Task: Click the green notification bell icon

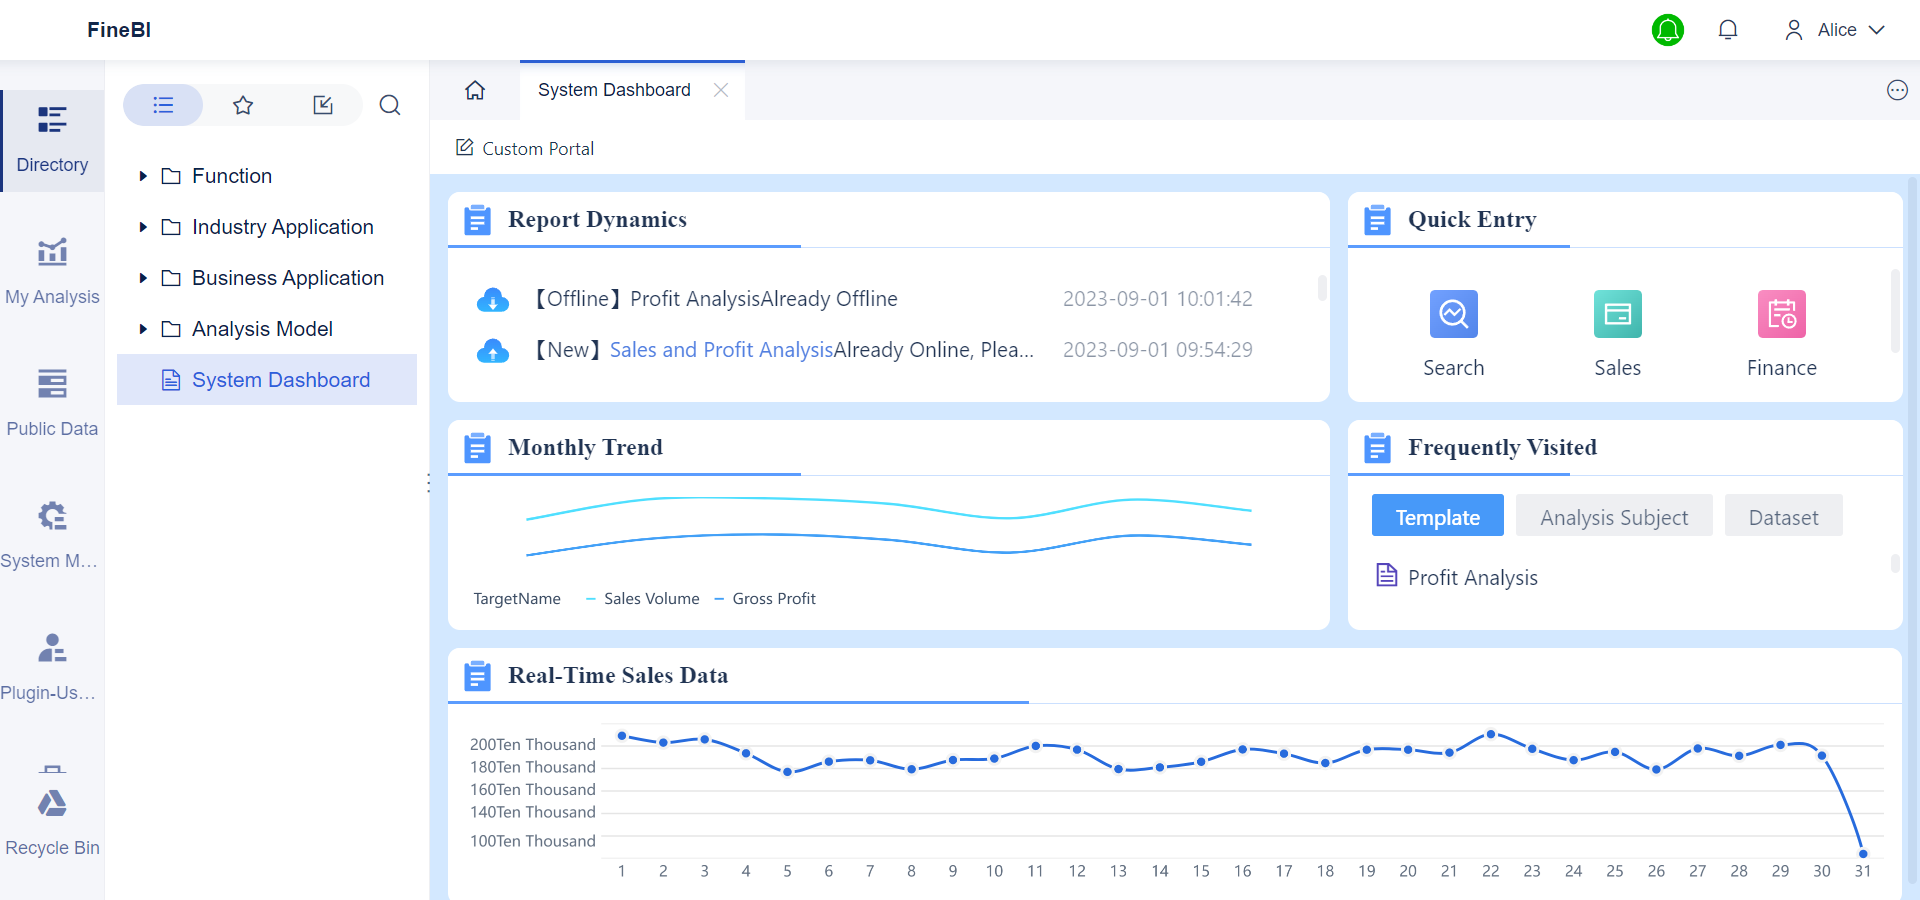Action: click(x=1668, y=30)
